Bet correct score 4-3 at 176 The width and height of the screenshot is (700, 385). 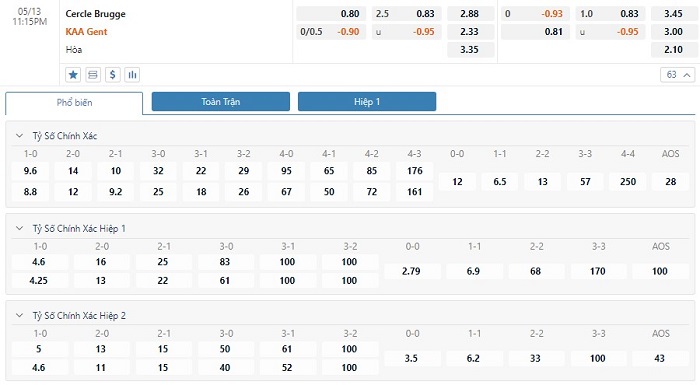point(414,171)
